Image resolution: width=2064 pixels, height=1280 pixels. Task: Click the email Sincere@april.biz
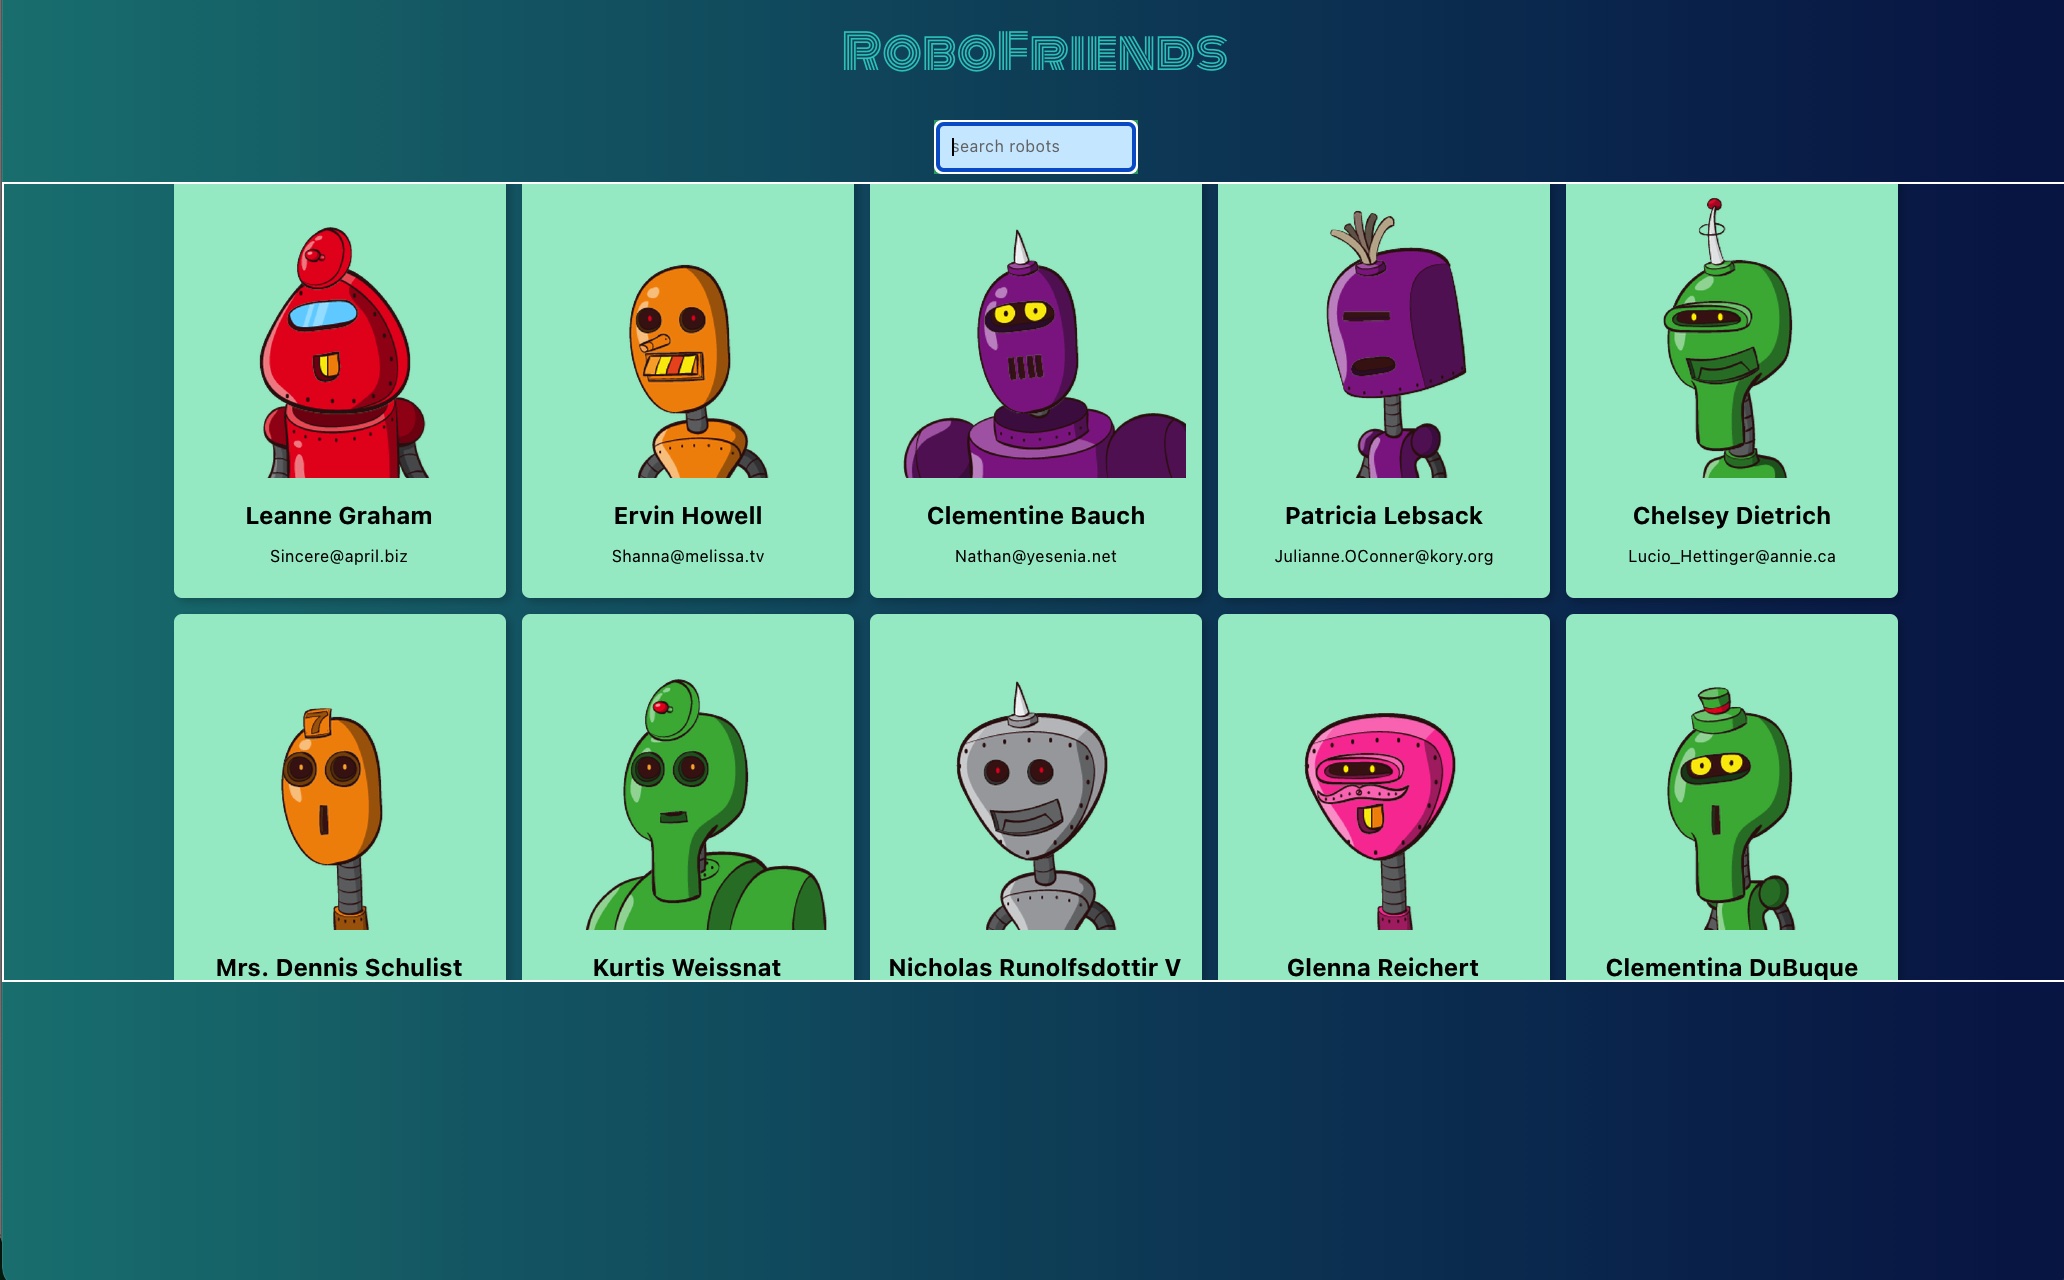pos(339,557)
